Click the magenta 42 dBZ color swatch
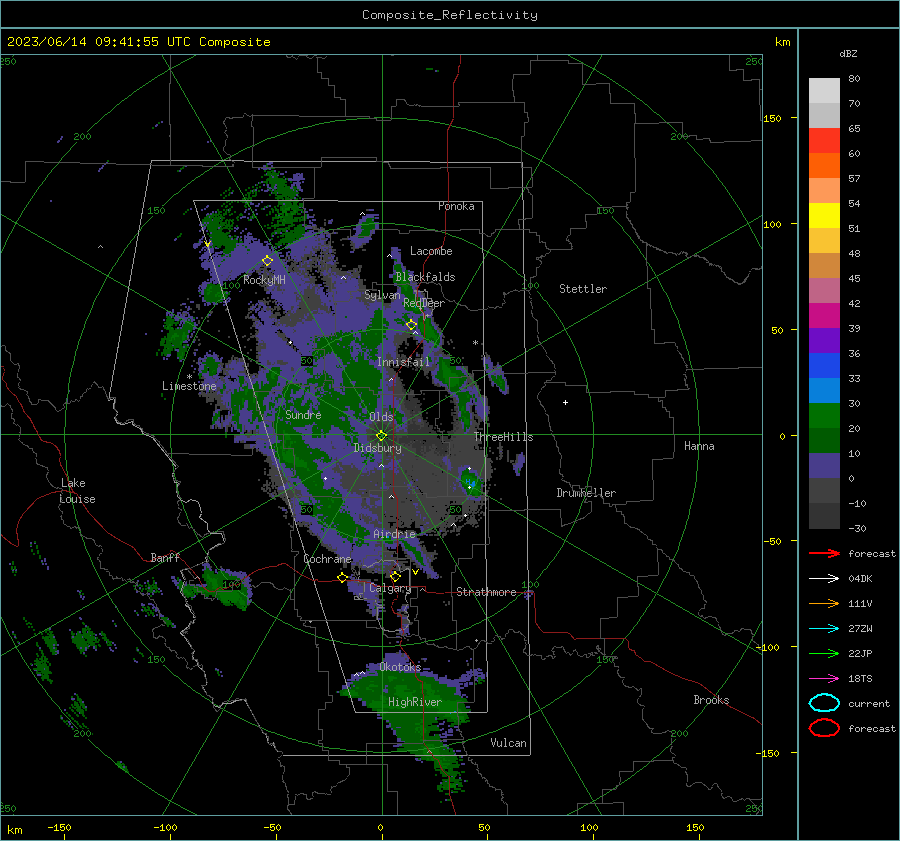 click(824, 315)
